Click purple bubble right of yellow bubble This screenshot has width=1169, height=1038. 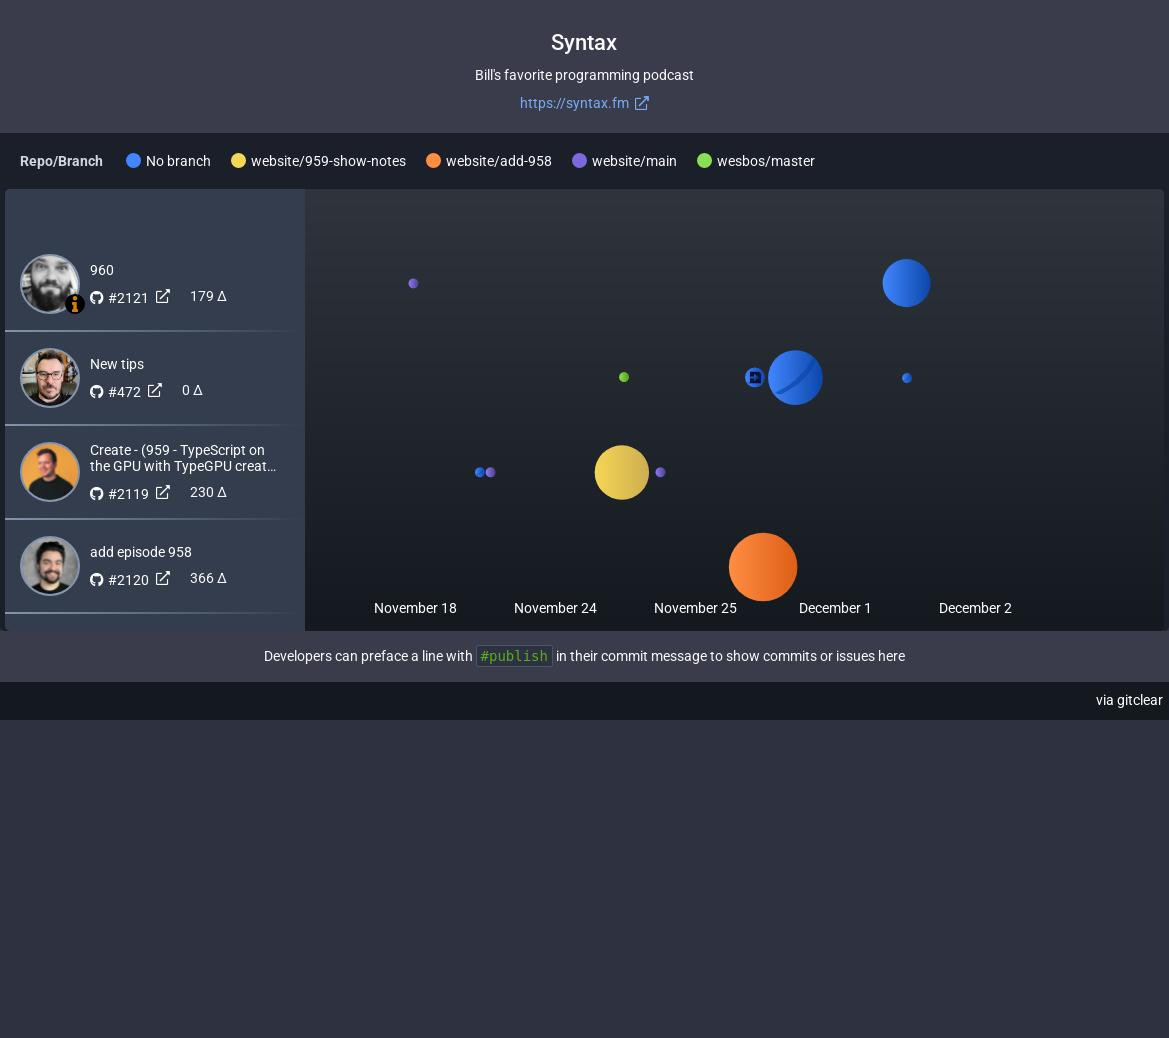[661, 472]
